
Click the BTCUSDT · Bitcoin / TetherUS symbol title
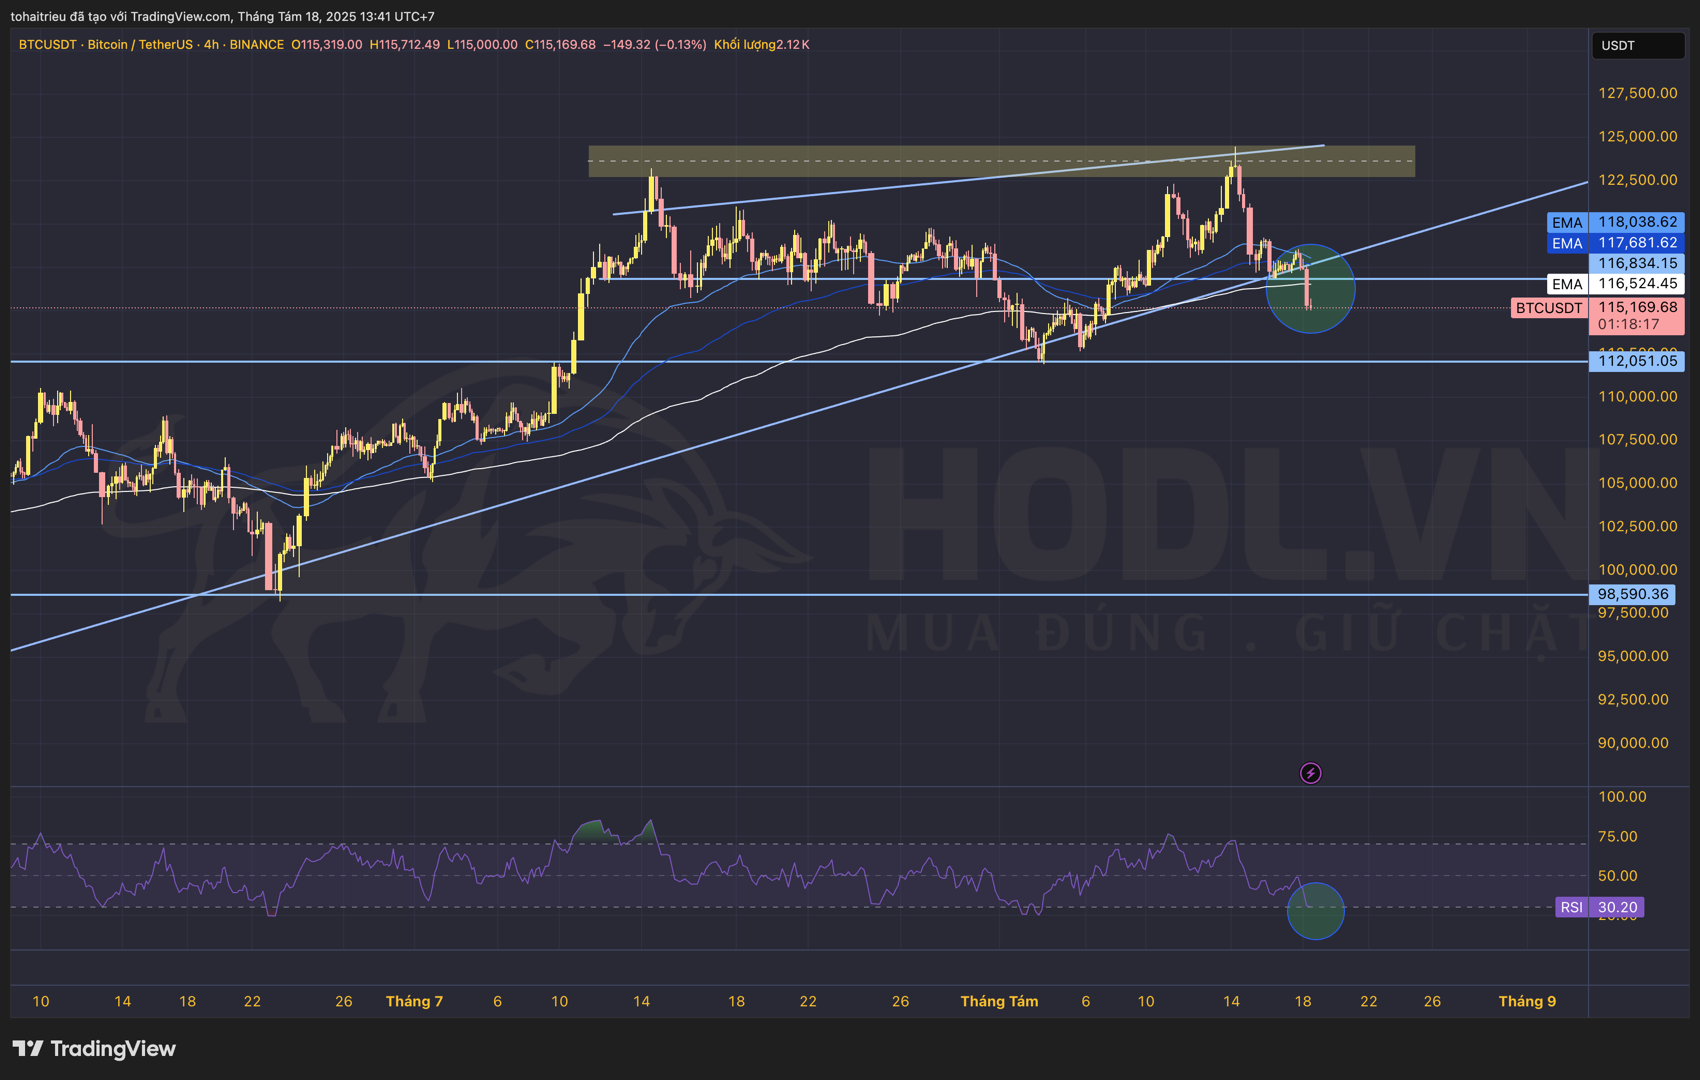tap(106, 44)
